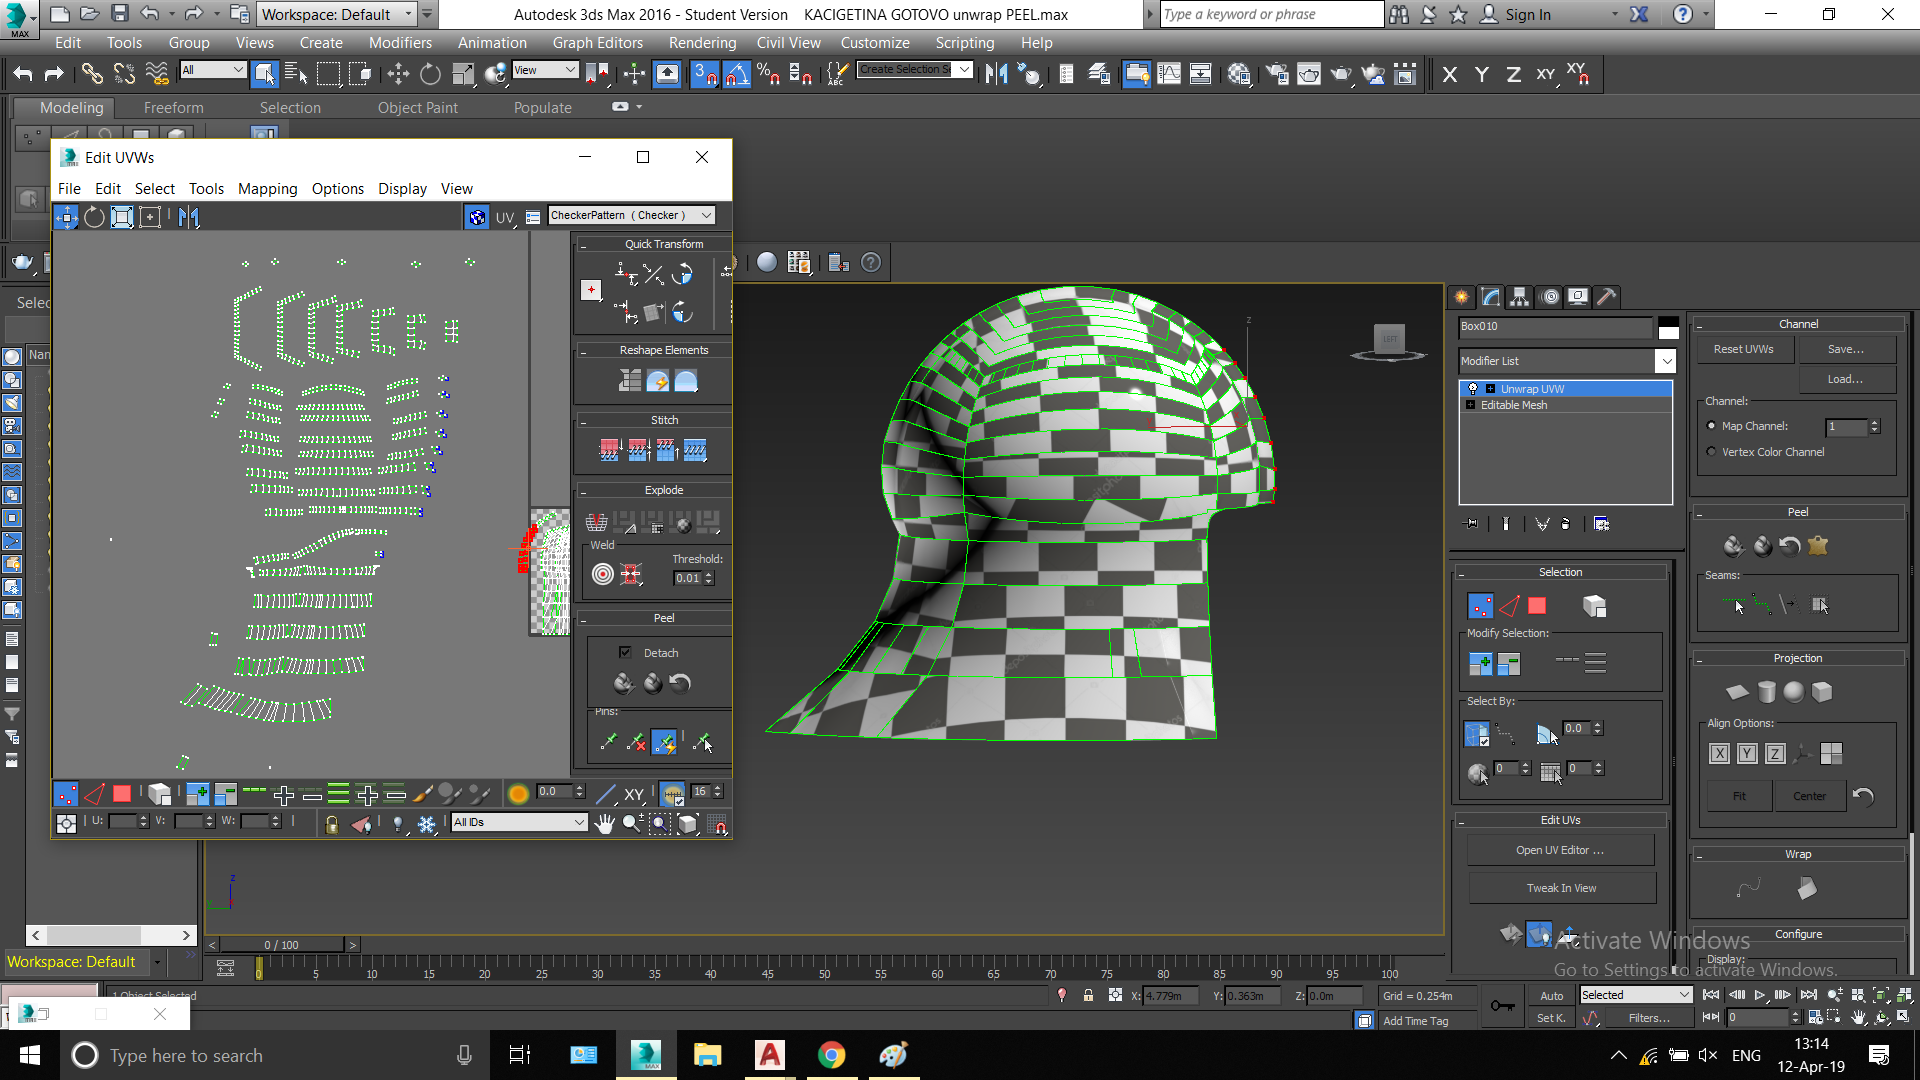Click Align to X button
1920x1080 pixels.
coord(1719,754)
